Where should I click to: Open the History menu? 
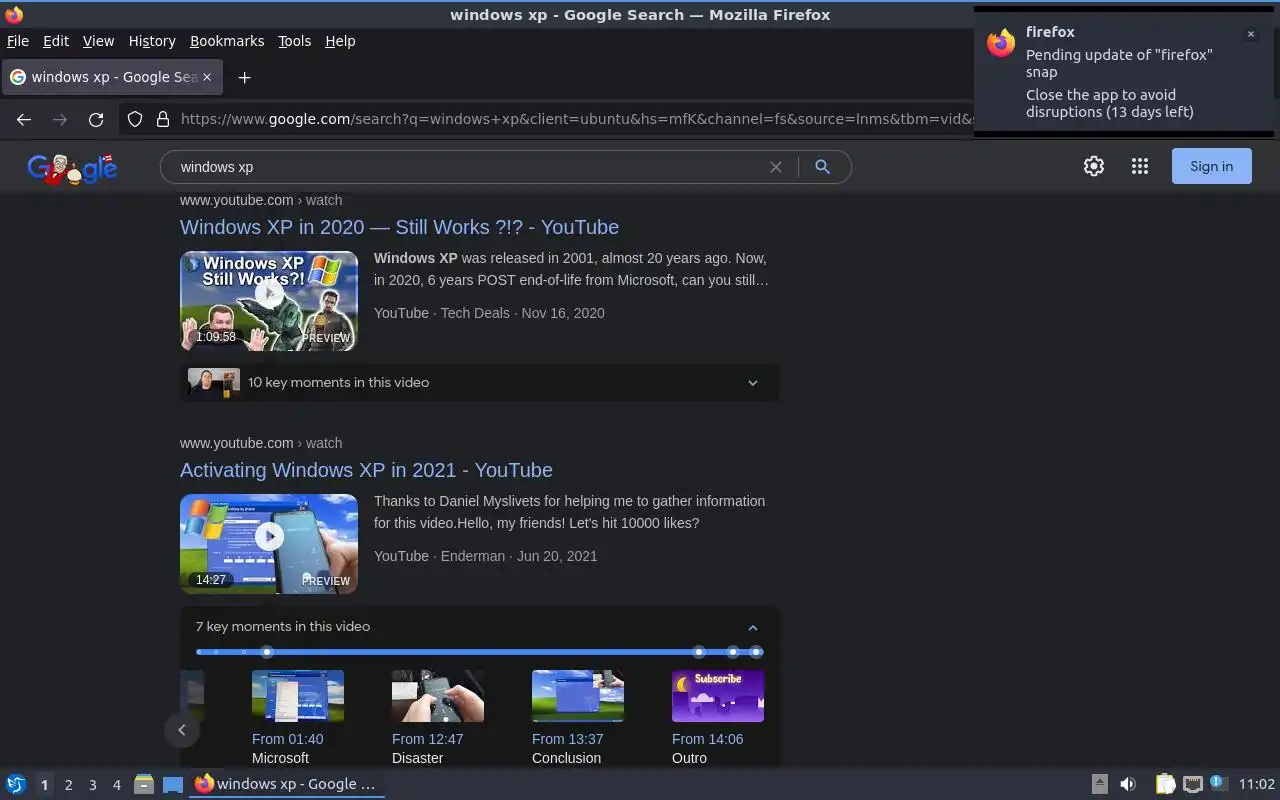pyautogui.click(x=152, y=41)
